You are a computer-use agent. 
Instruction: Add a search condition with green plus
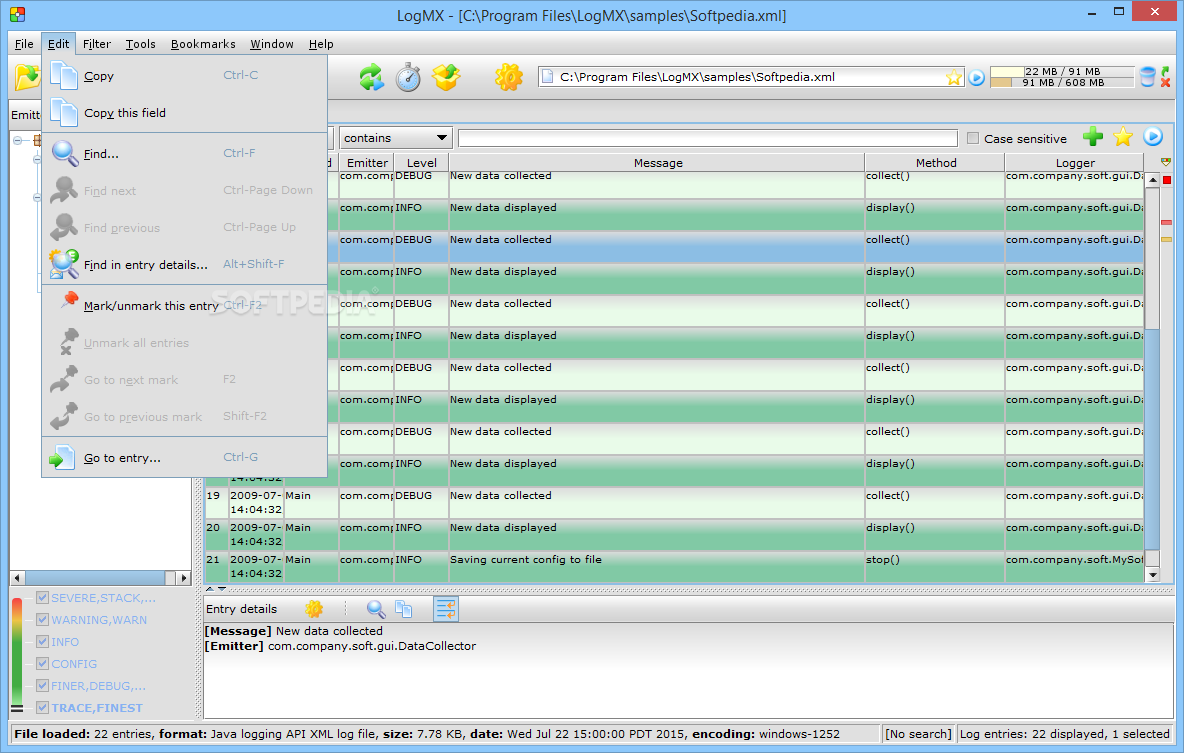point(1093,137)
